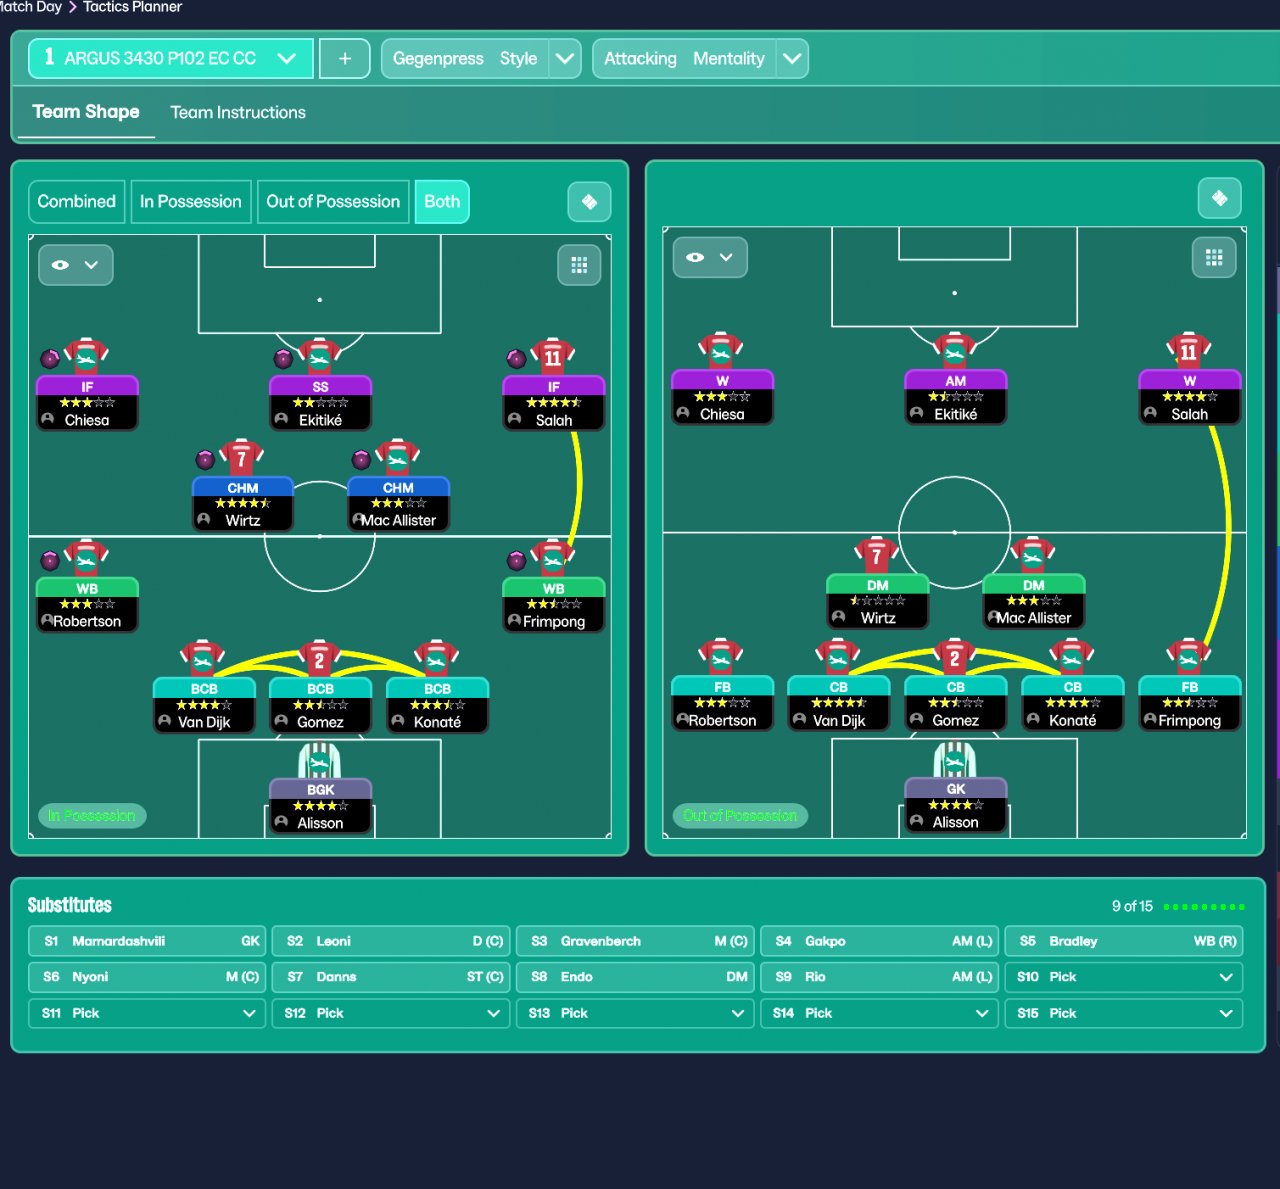1280x1189 pixels.
Task: Click the purple instruction icon beside Ekitiké's SS shirt
Action: click(x=283, y=358)
